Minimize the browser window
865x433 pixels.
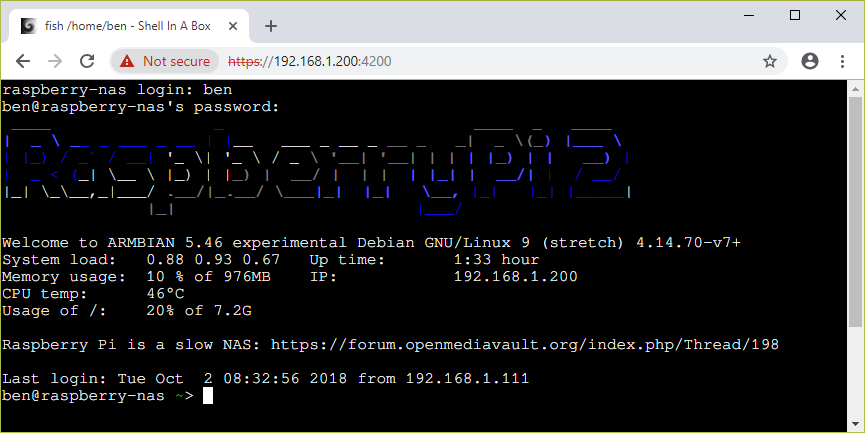[x=749, y=15]
